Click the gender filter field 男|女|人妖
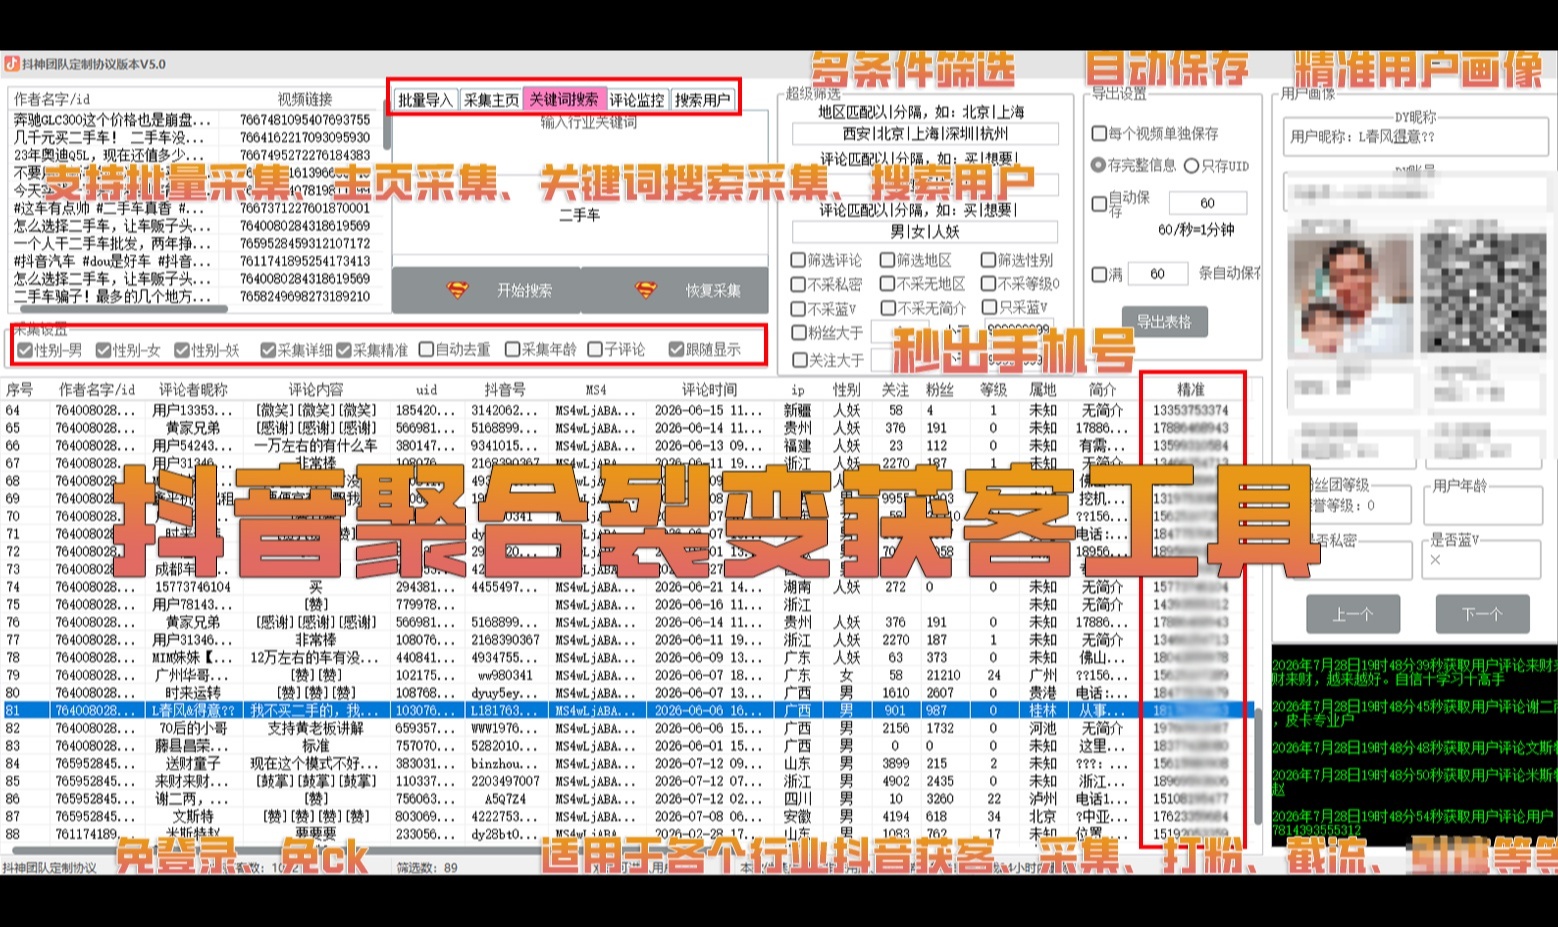 point(925,232)
